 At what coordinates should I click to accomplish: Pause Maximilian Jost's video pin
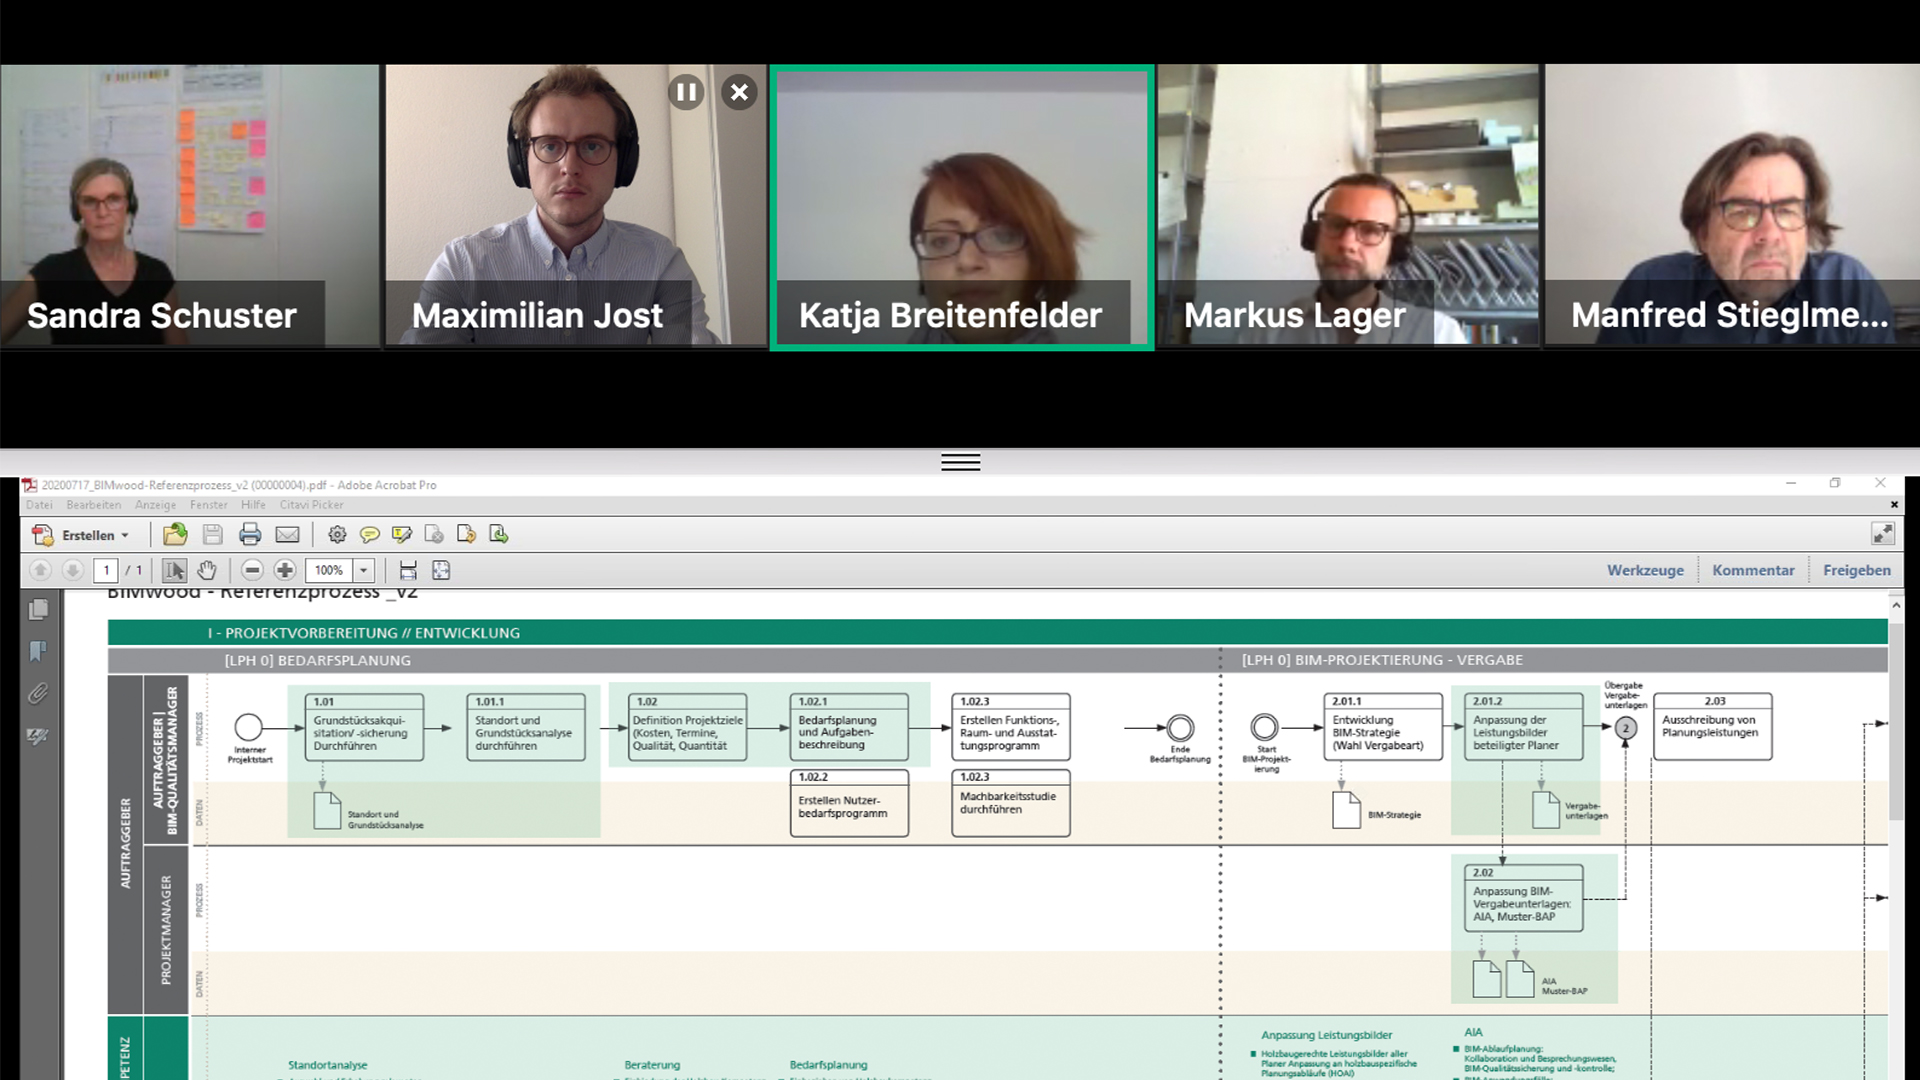pos(686,93)
